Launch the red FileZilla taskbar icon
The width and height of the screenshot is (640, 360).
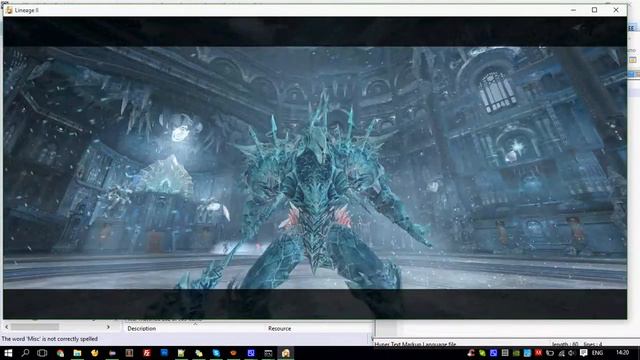click(147, 353)
